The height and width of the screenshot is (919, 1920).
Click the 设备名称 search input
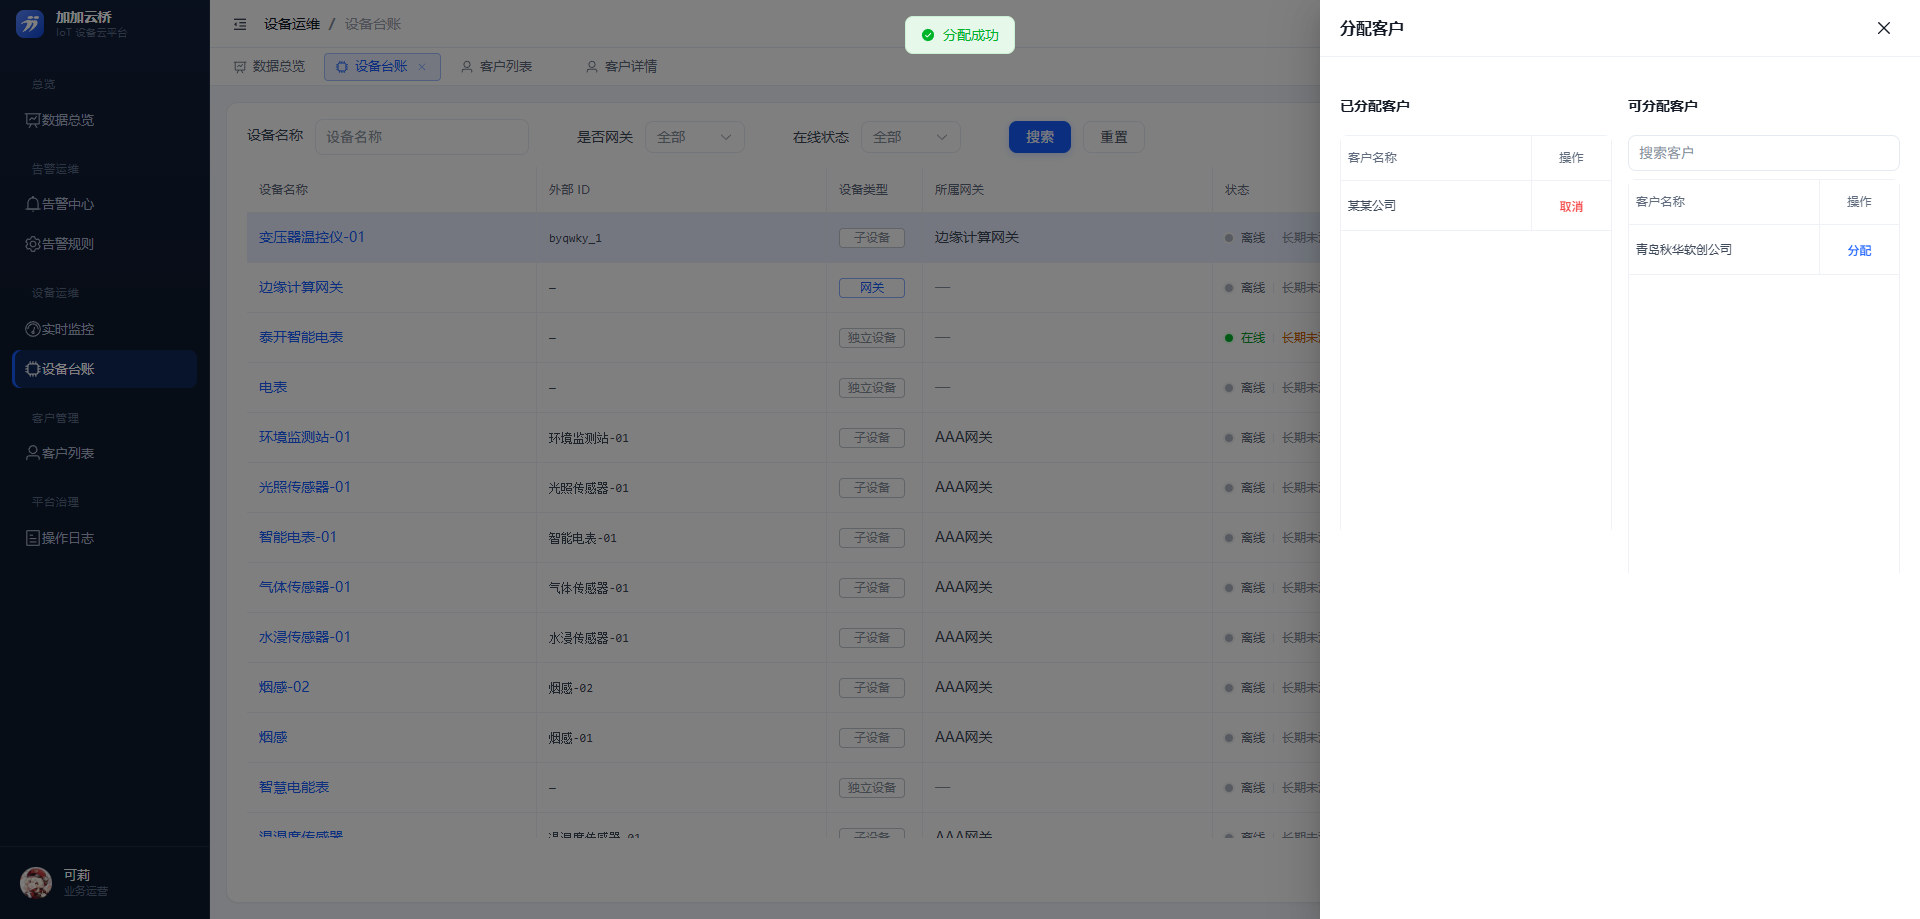(x=422, y=137)
